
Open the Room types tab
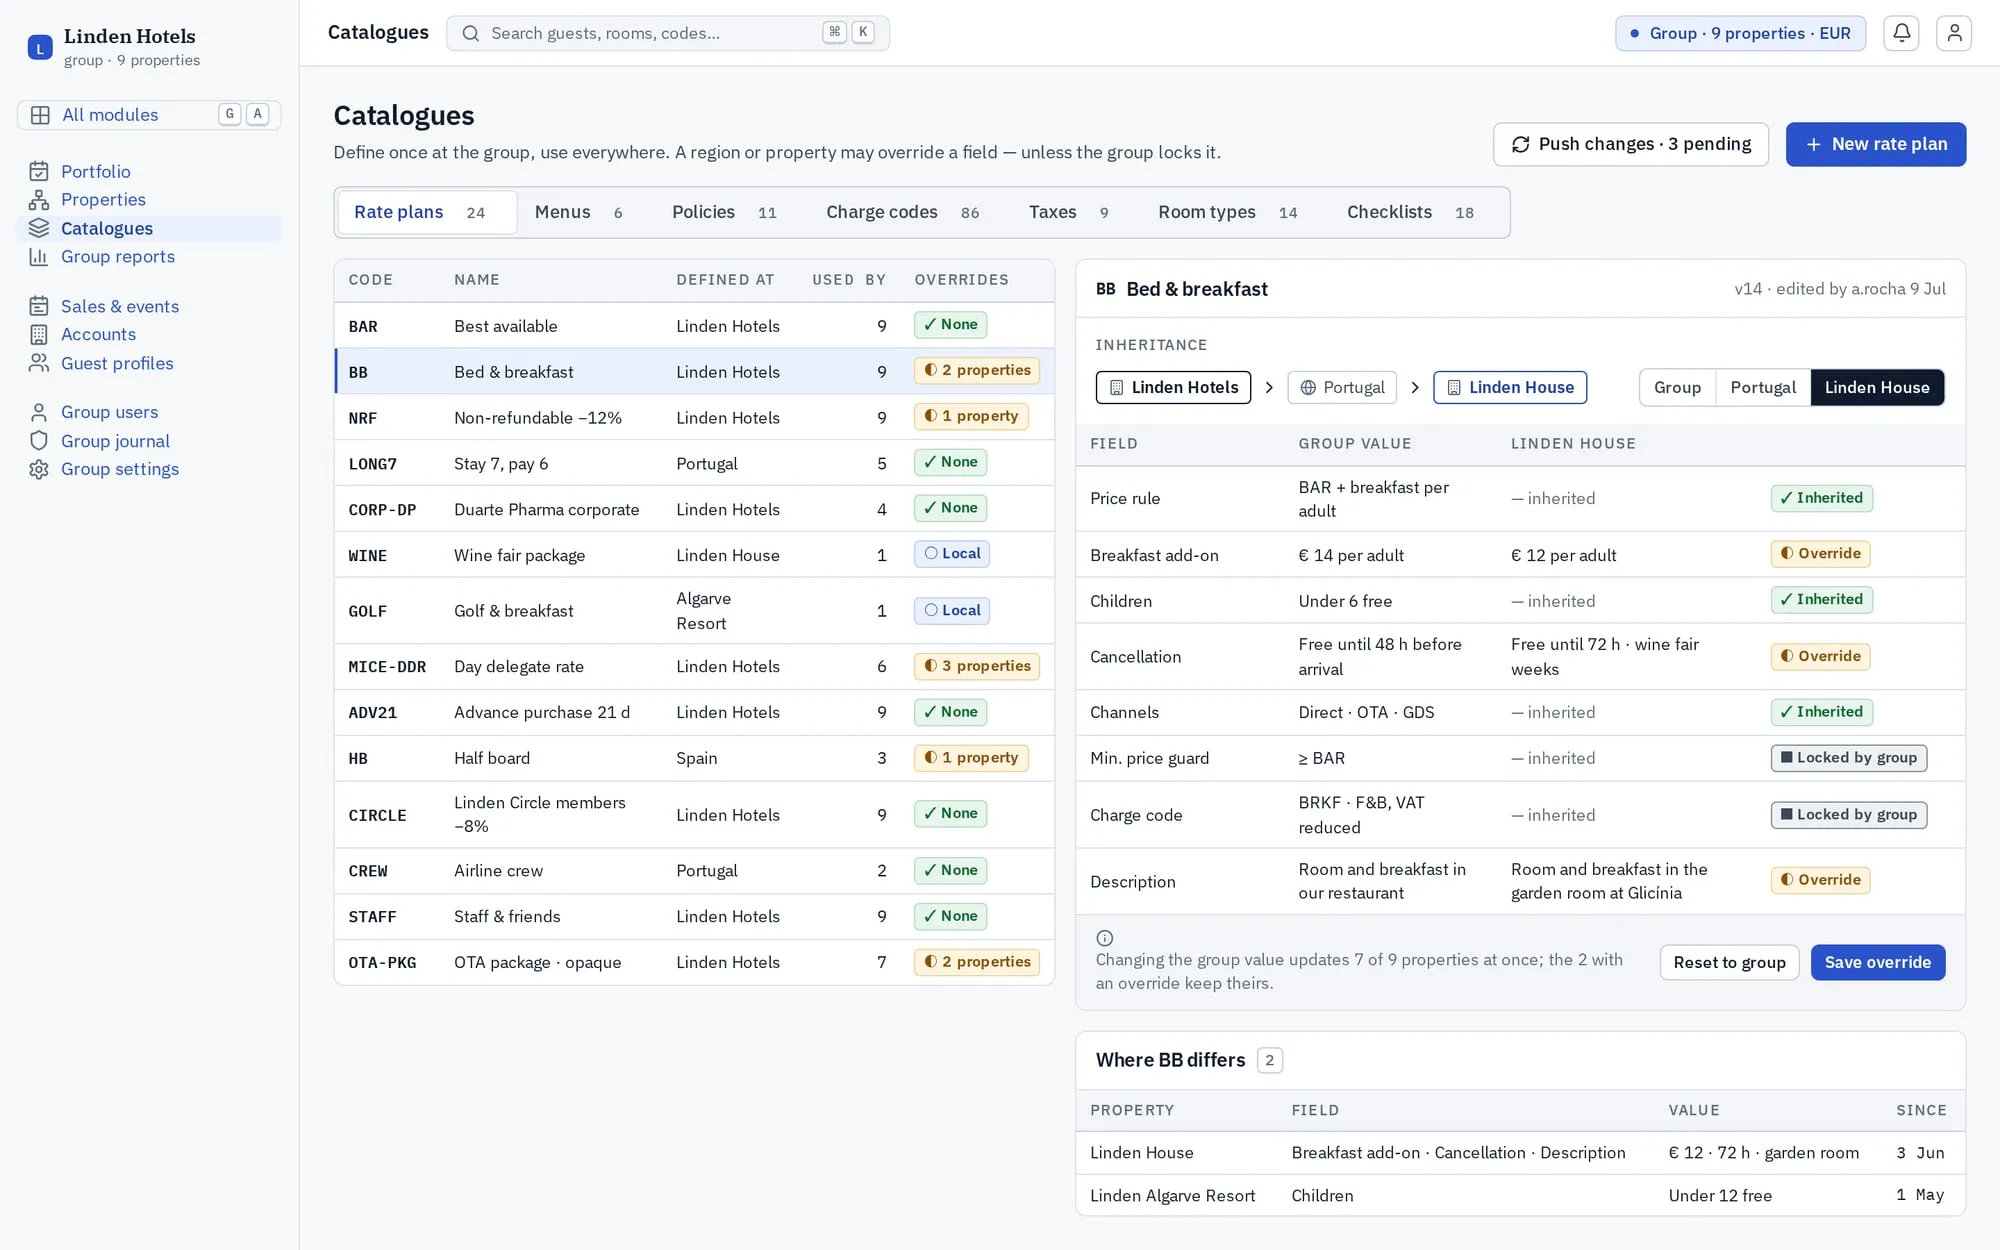tap(1227, 212)
